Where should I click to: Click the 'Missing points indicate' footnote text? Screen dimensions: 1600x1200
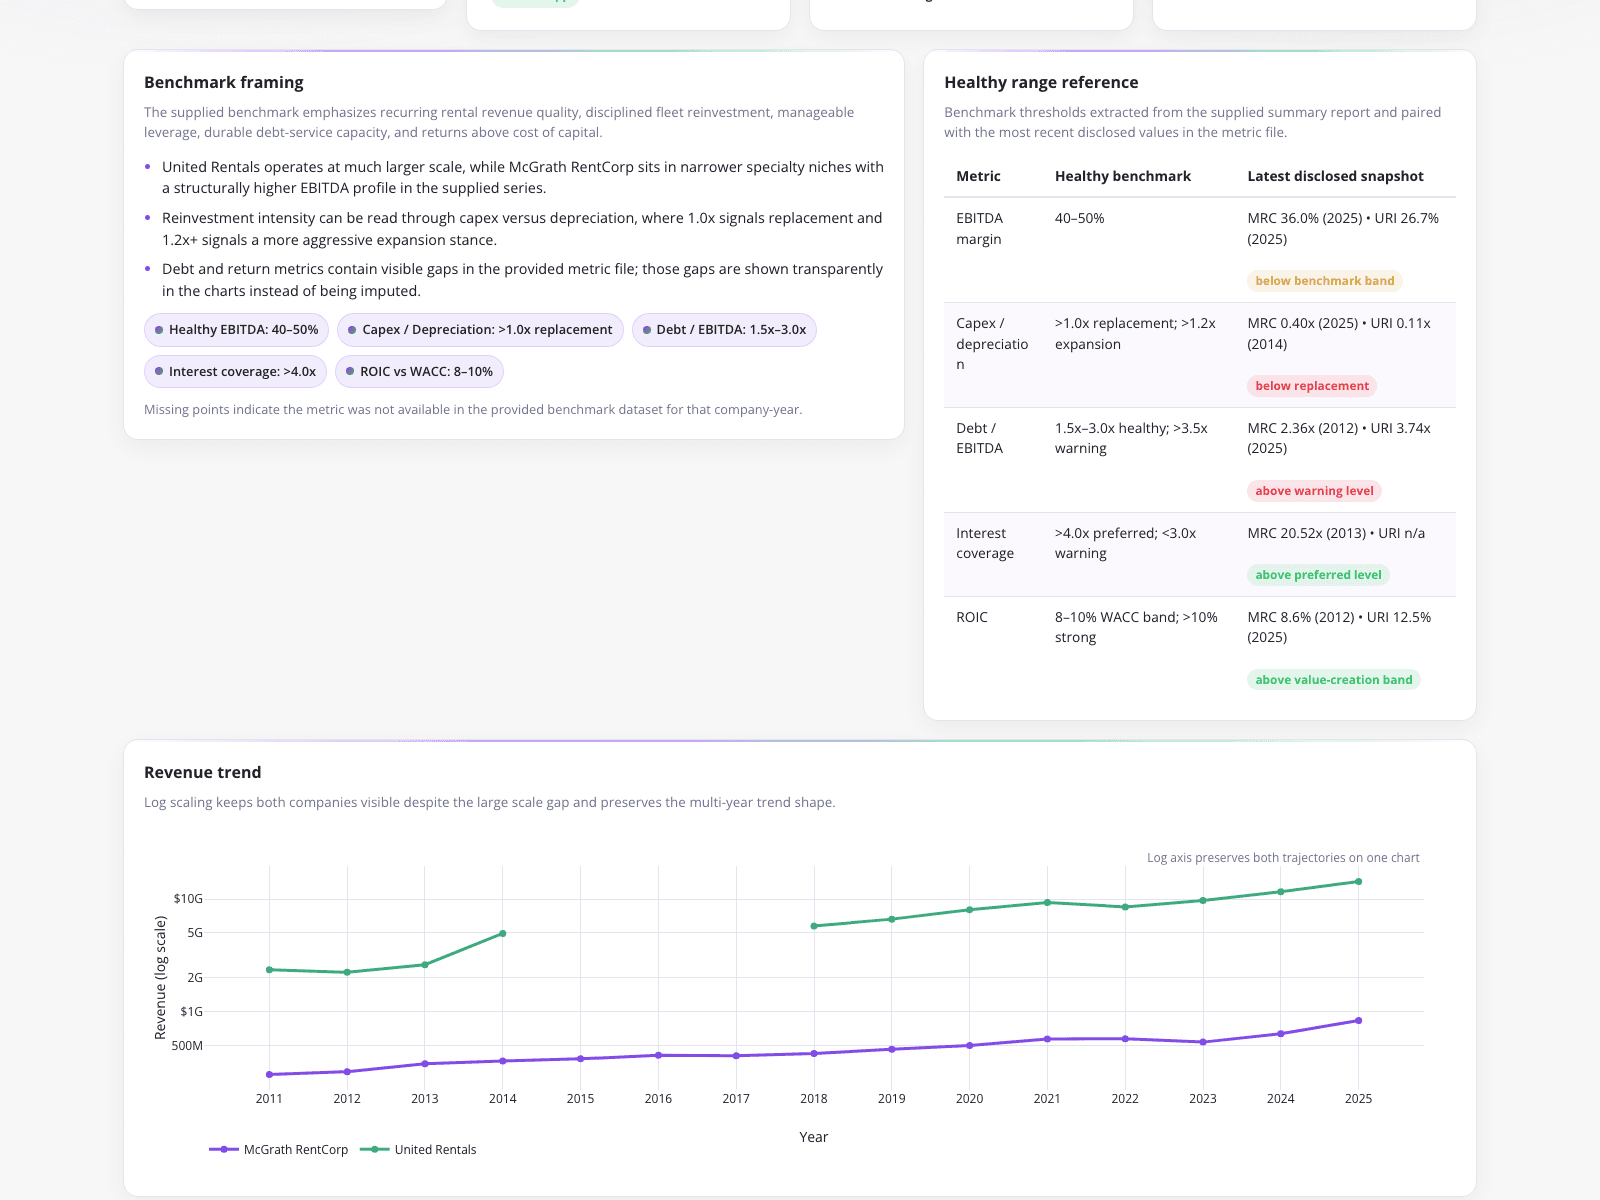click(473, 410)
